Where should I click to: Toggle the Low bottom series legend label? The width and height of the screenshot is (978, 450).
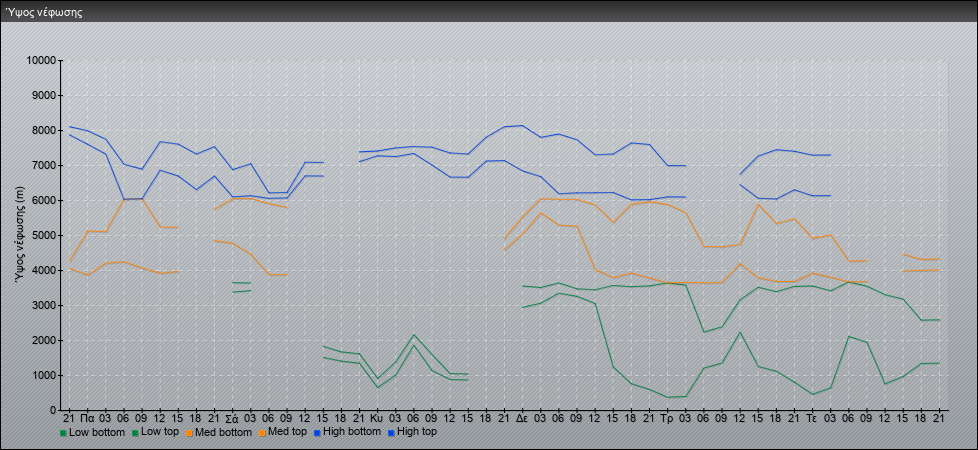(97, 432)
